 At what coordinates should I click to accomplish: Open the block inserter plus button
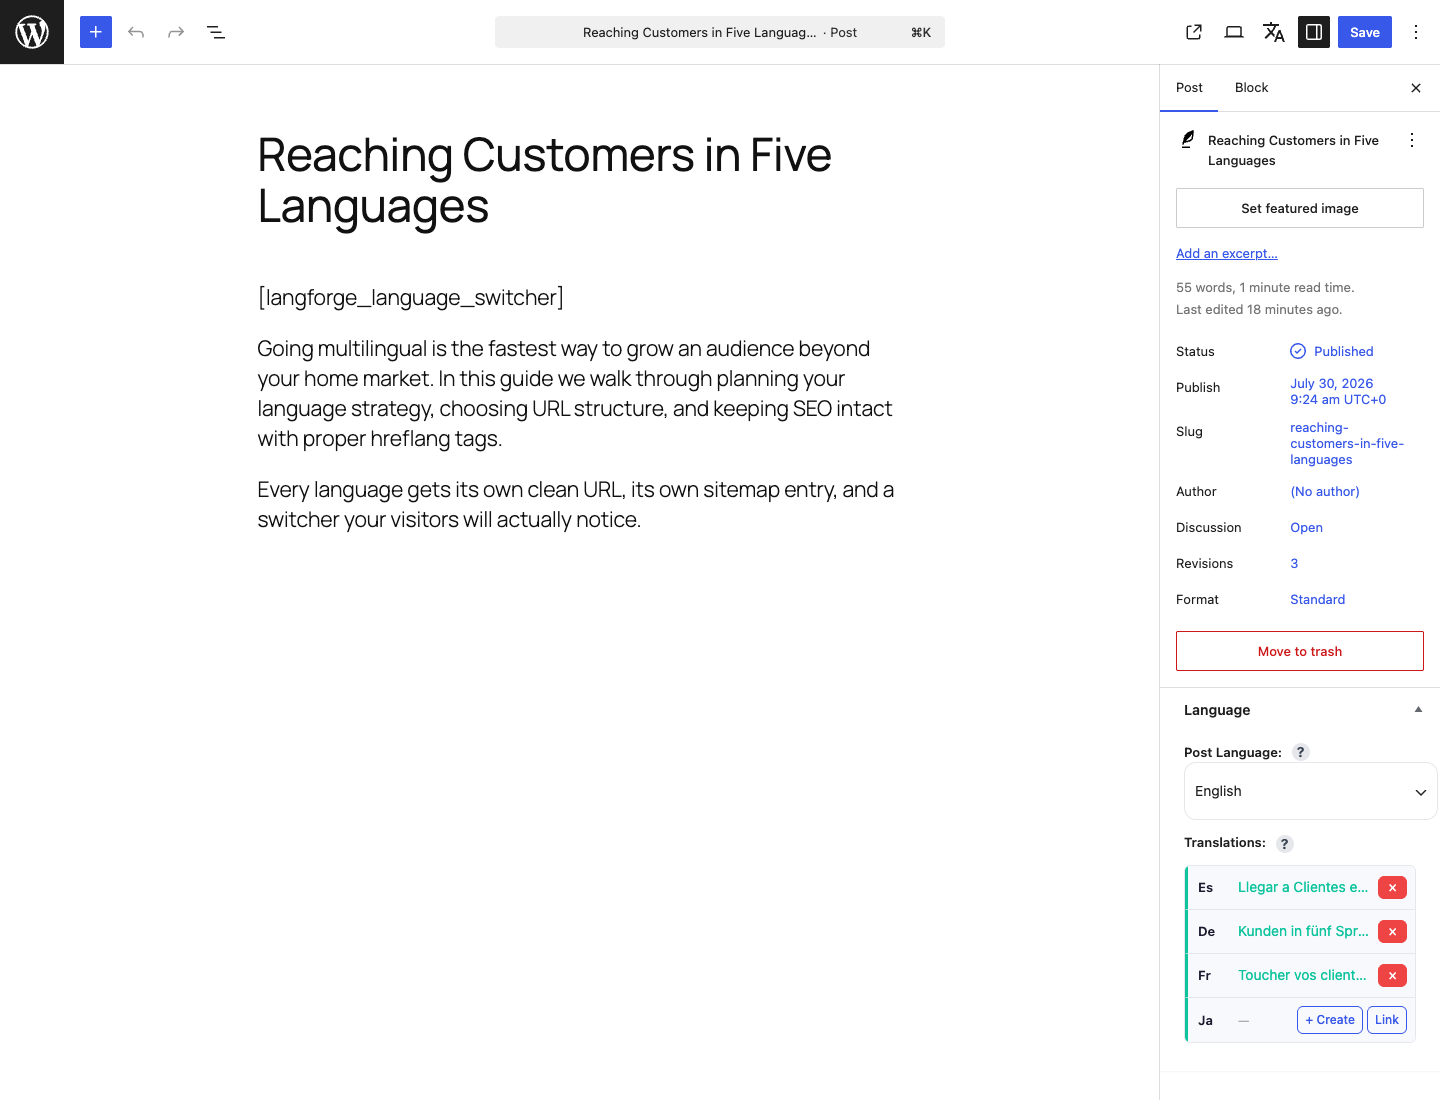(96, 32)
